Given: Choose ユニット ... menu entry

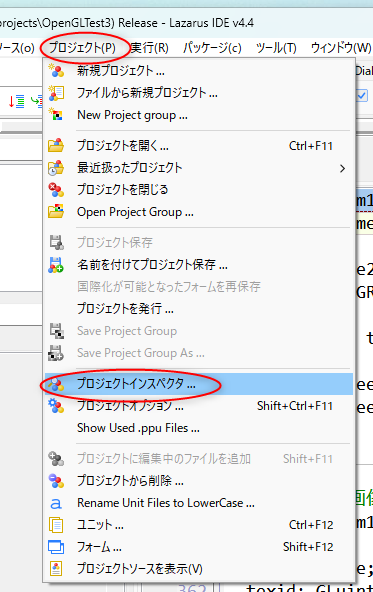Looking at the screenshot, I should tap(199, 525).
